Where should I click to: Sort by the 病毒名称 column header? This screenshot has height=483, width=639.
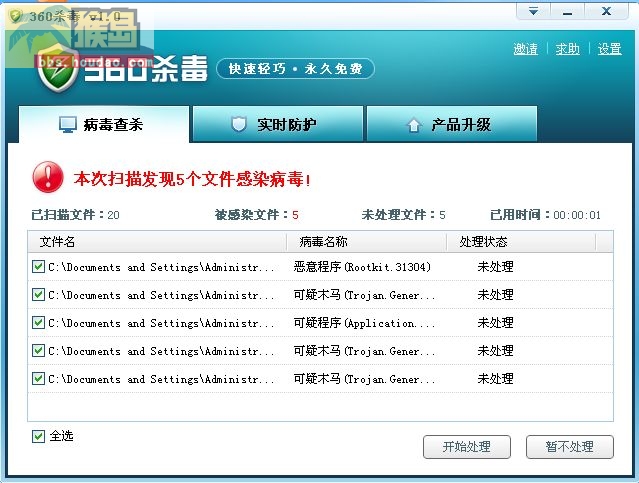[367, 242]
